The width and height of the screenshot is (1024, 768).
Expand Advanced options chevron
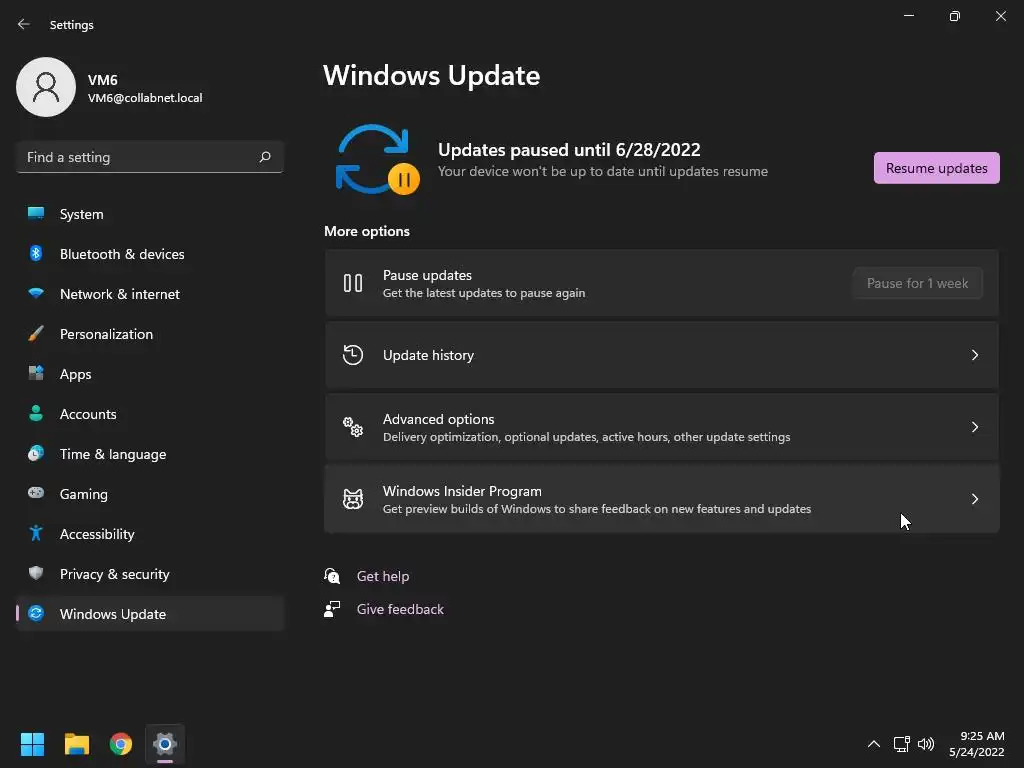click(x=974, y=427)
